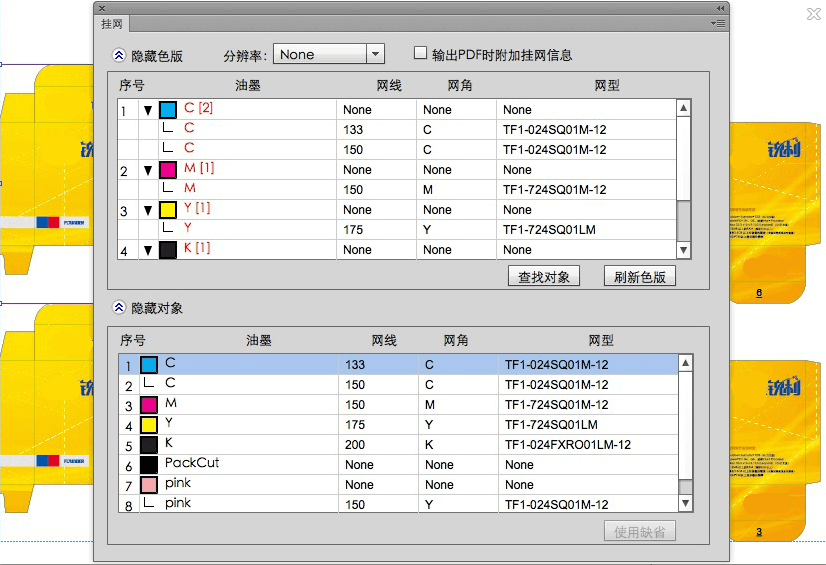Click the 刷新色版 button
826x565 pixels.
pos(639,277)
